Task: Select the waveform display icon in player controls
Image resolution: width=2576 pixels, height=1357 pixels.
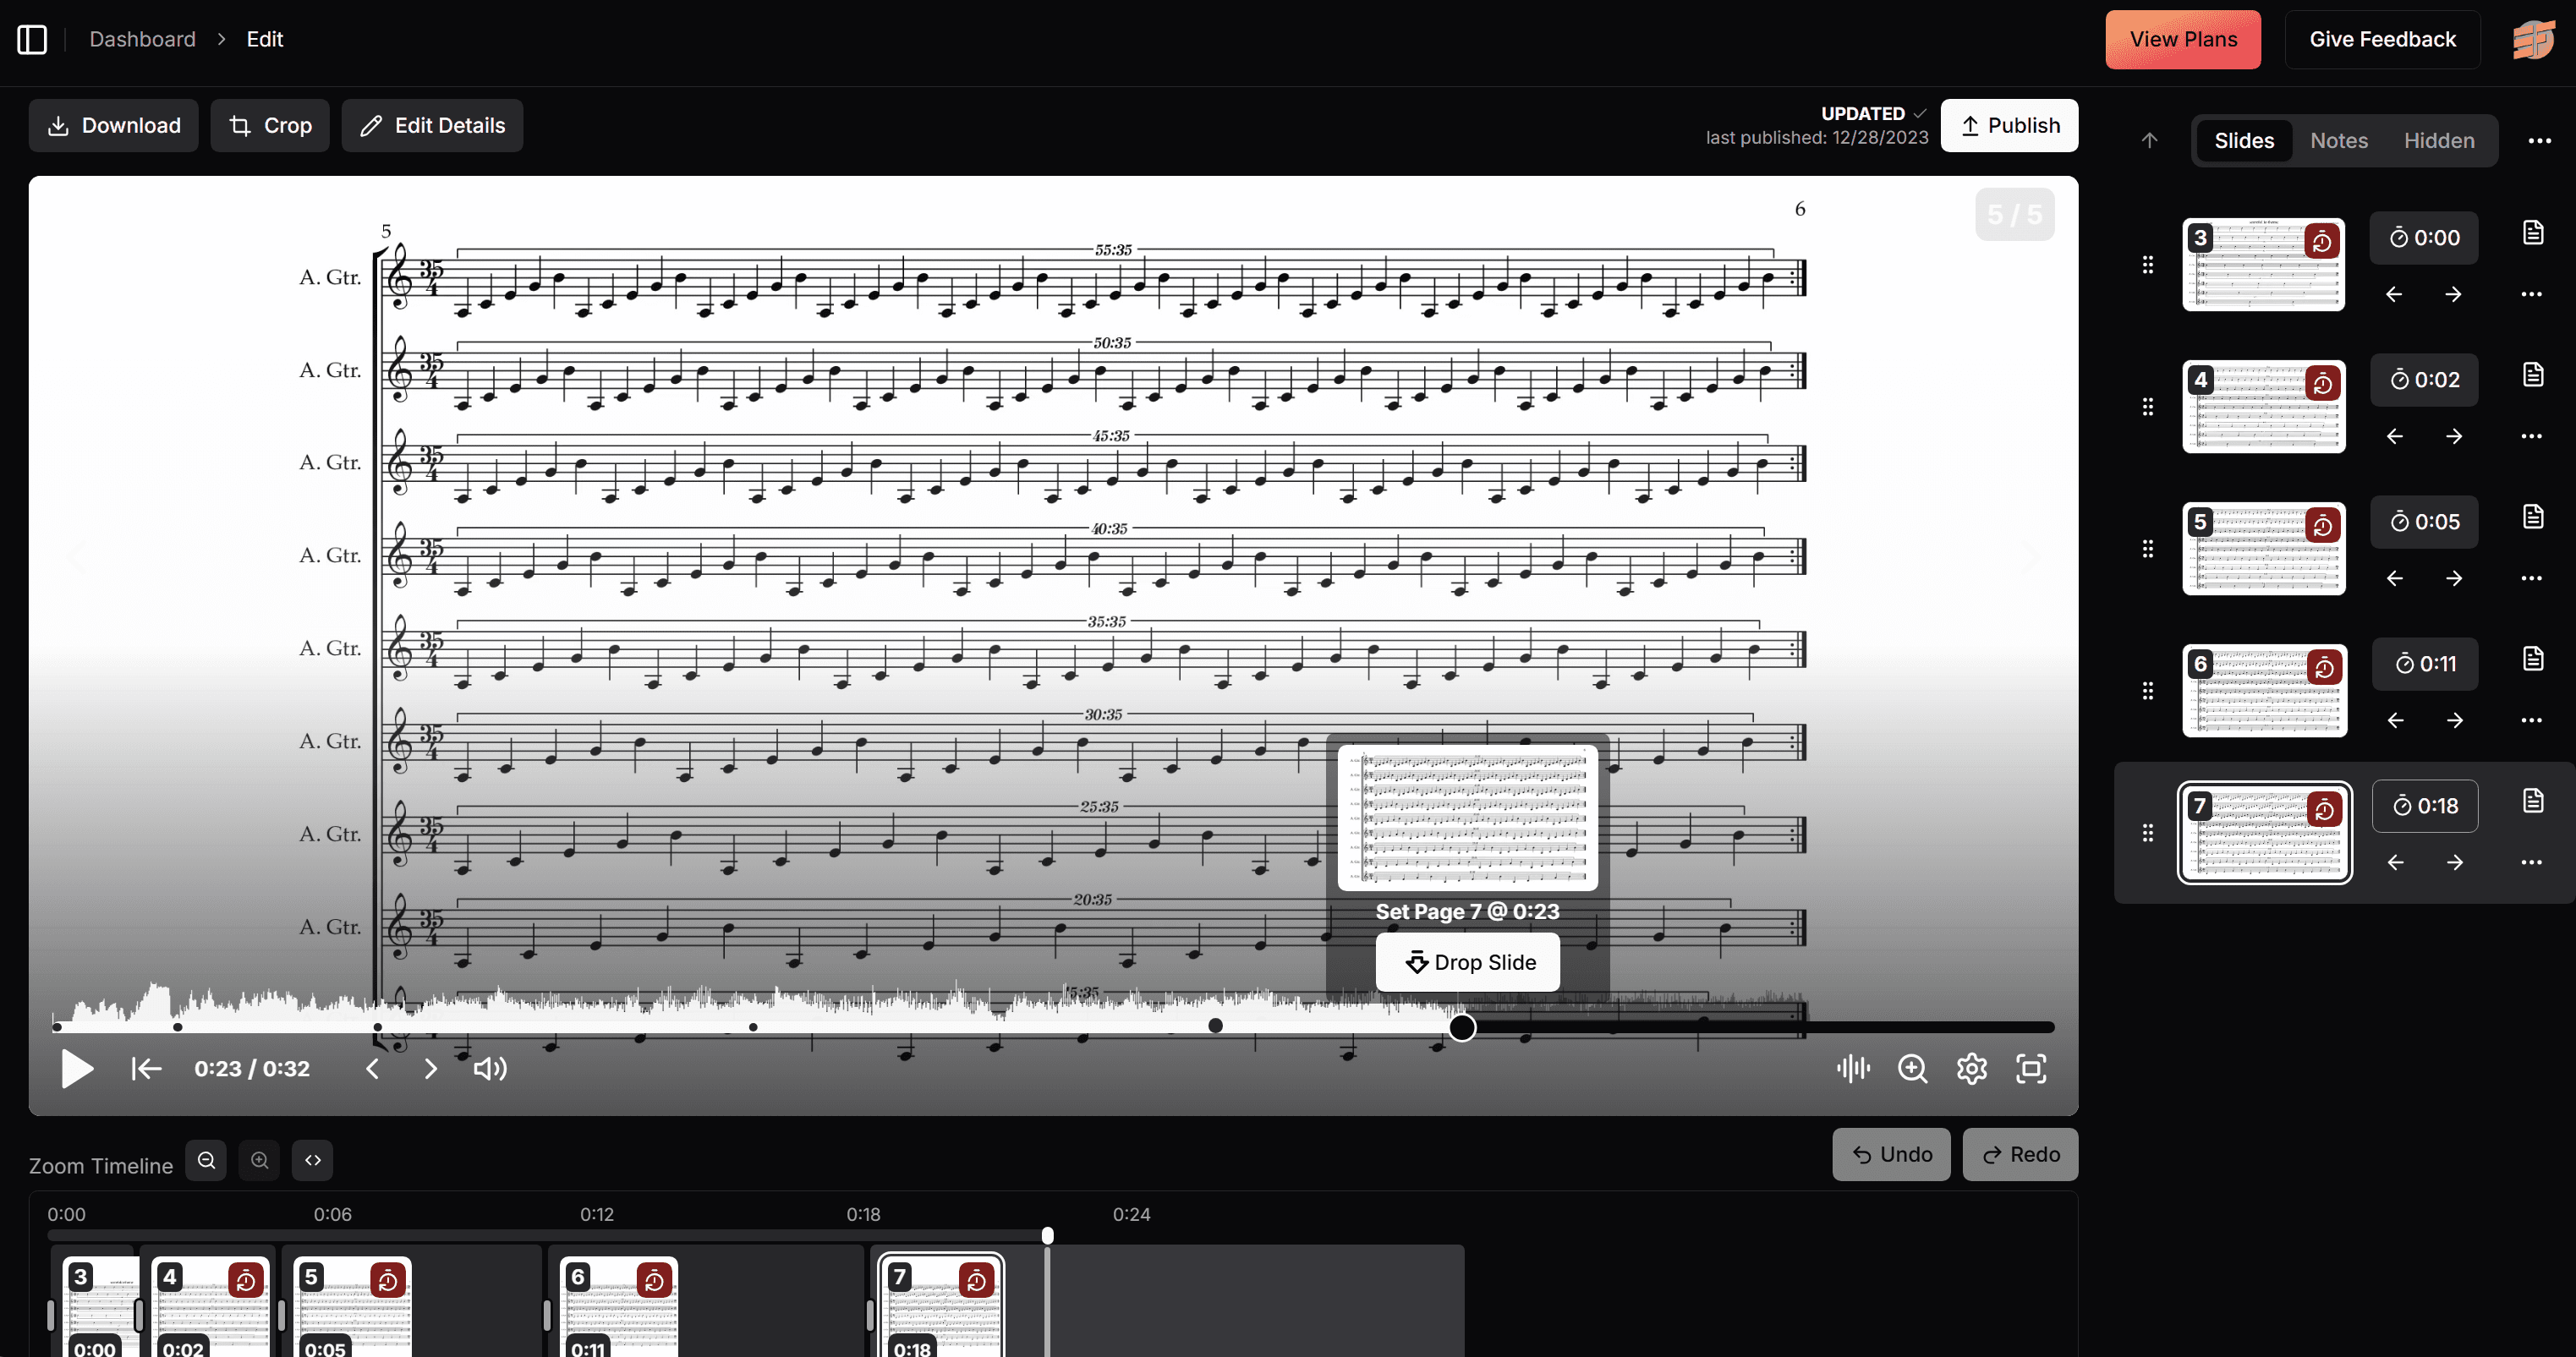Action: pyautogui.click(x=1853, y=1068)
